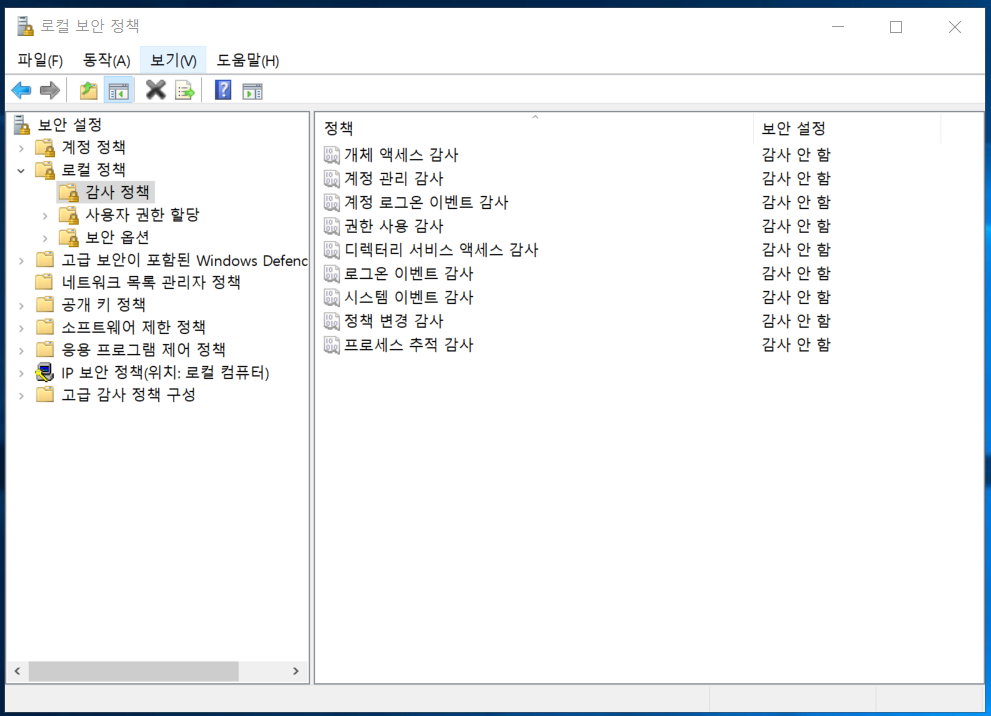Select the 시스템 이벤트 감사 row text
This screenshot has width=991, height=716.
(409, 297)
